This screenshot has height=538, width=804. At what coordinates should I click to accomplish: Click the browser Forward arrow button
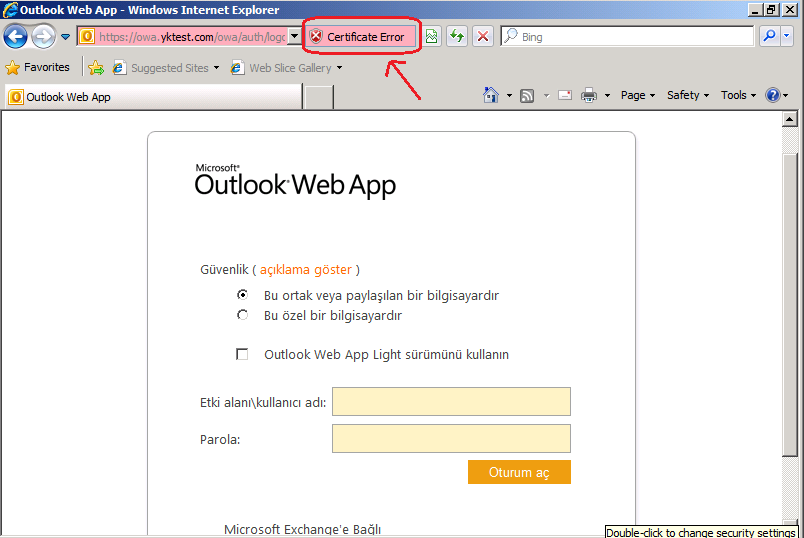point(43,37)
